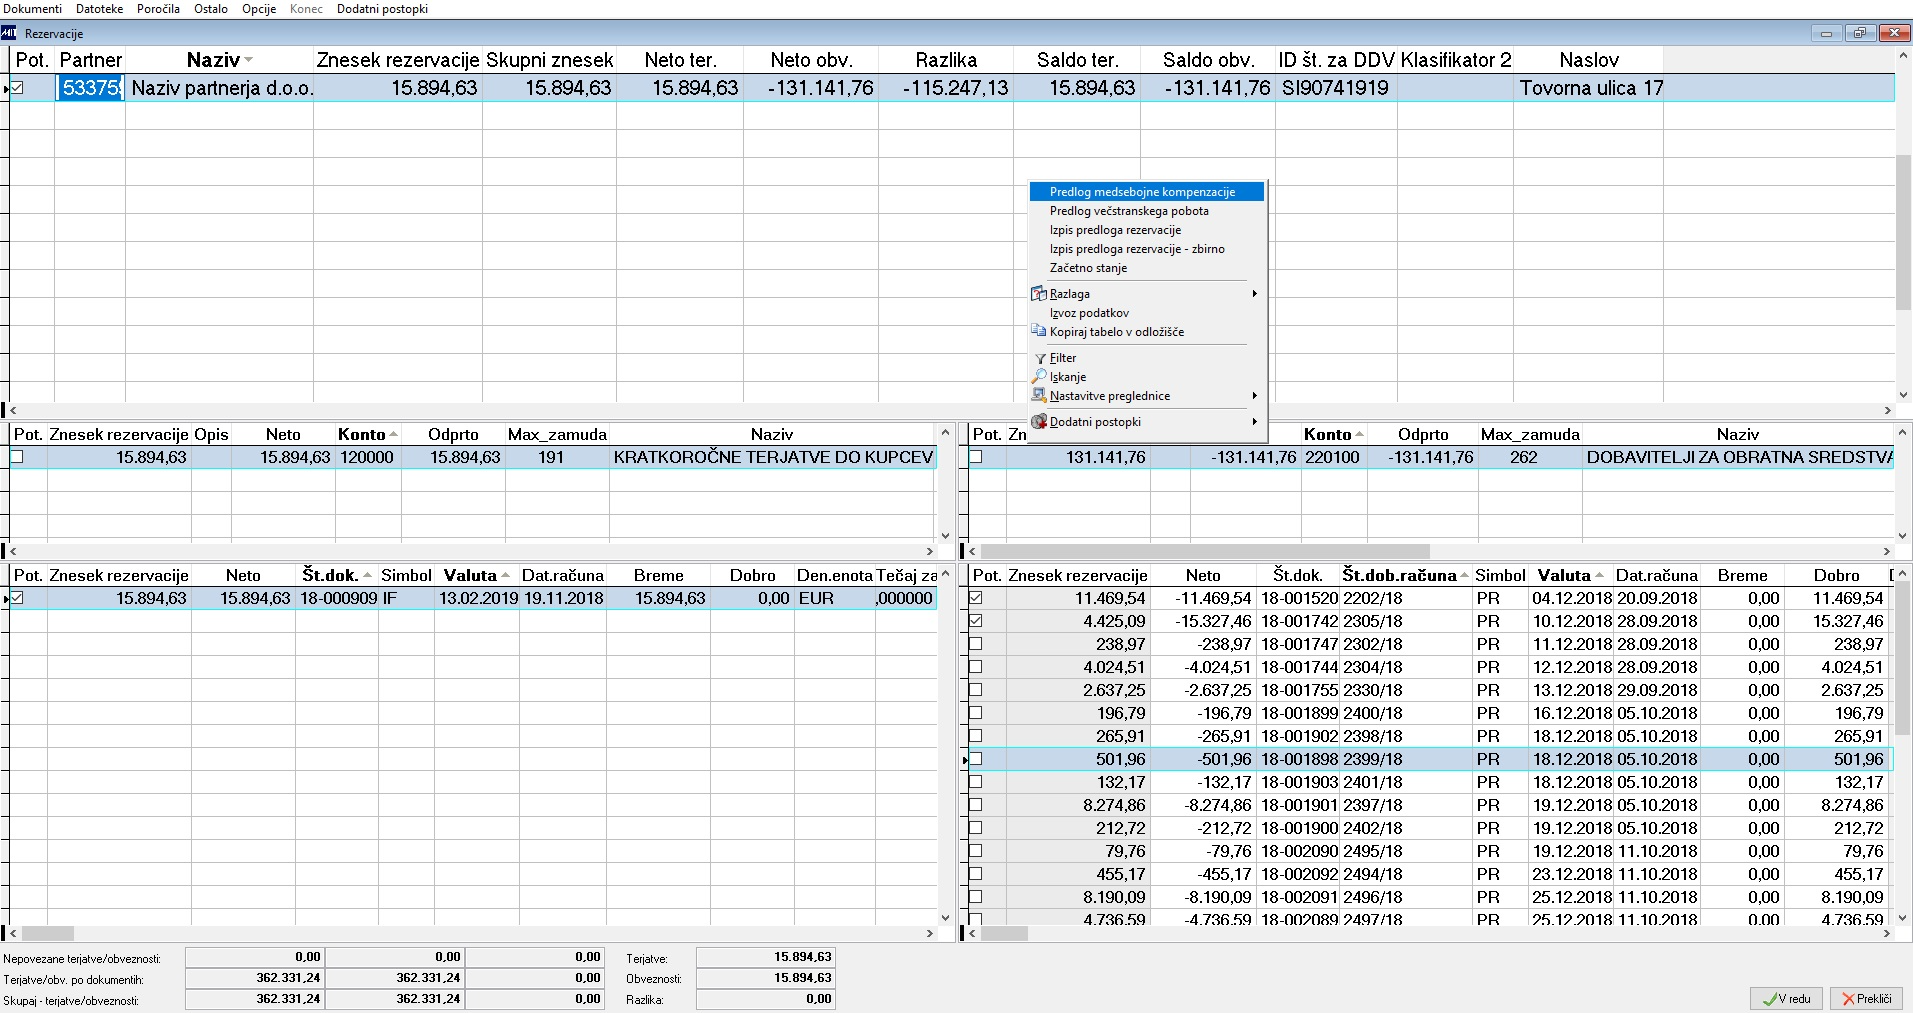Sort by Valuta header in bottom-left table

point(477,575)
